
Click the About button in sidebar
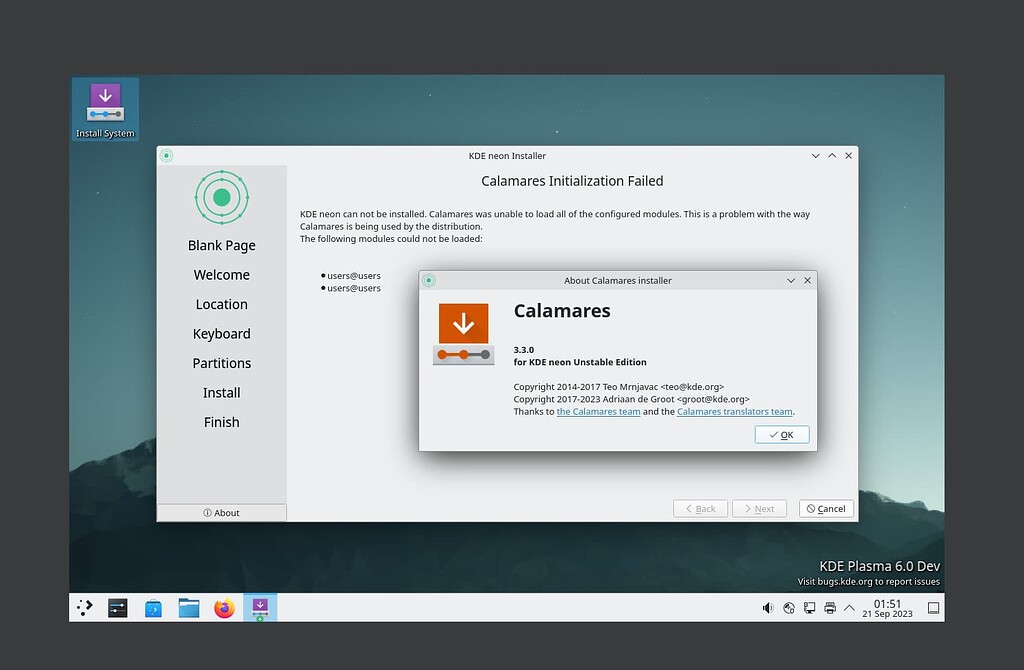point(221,513)
